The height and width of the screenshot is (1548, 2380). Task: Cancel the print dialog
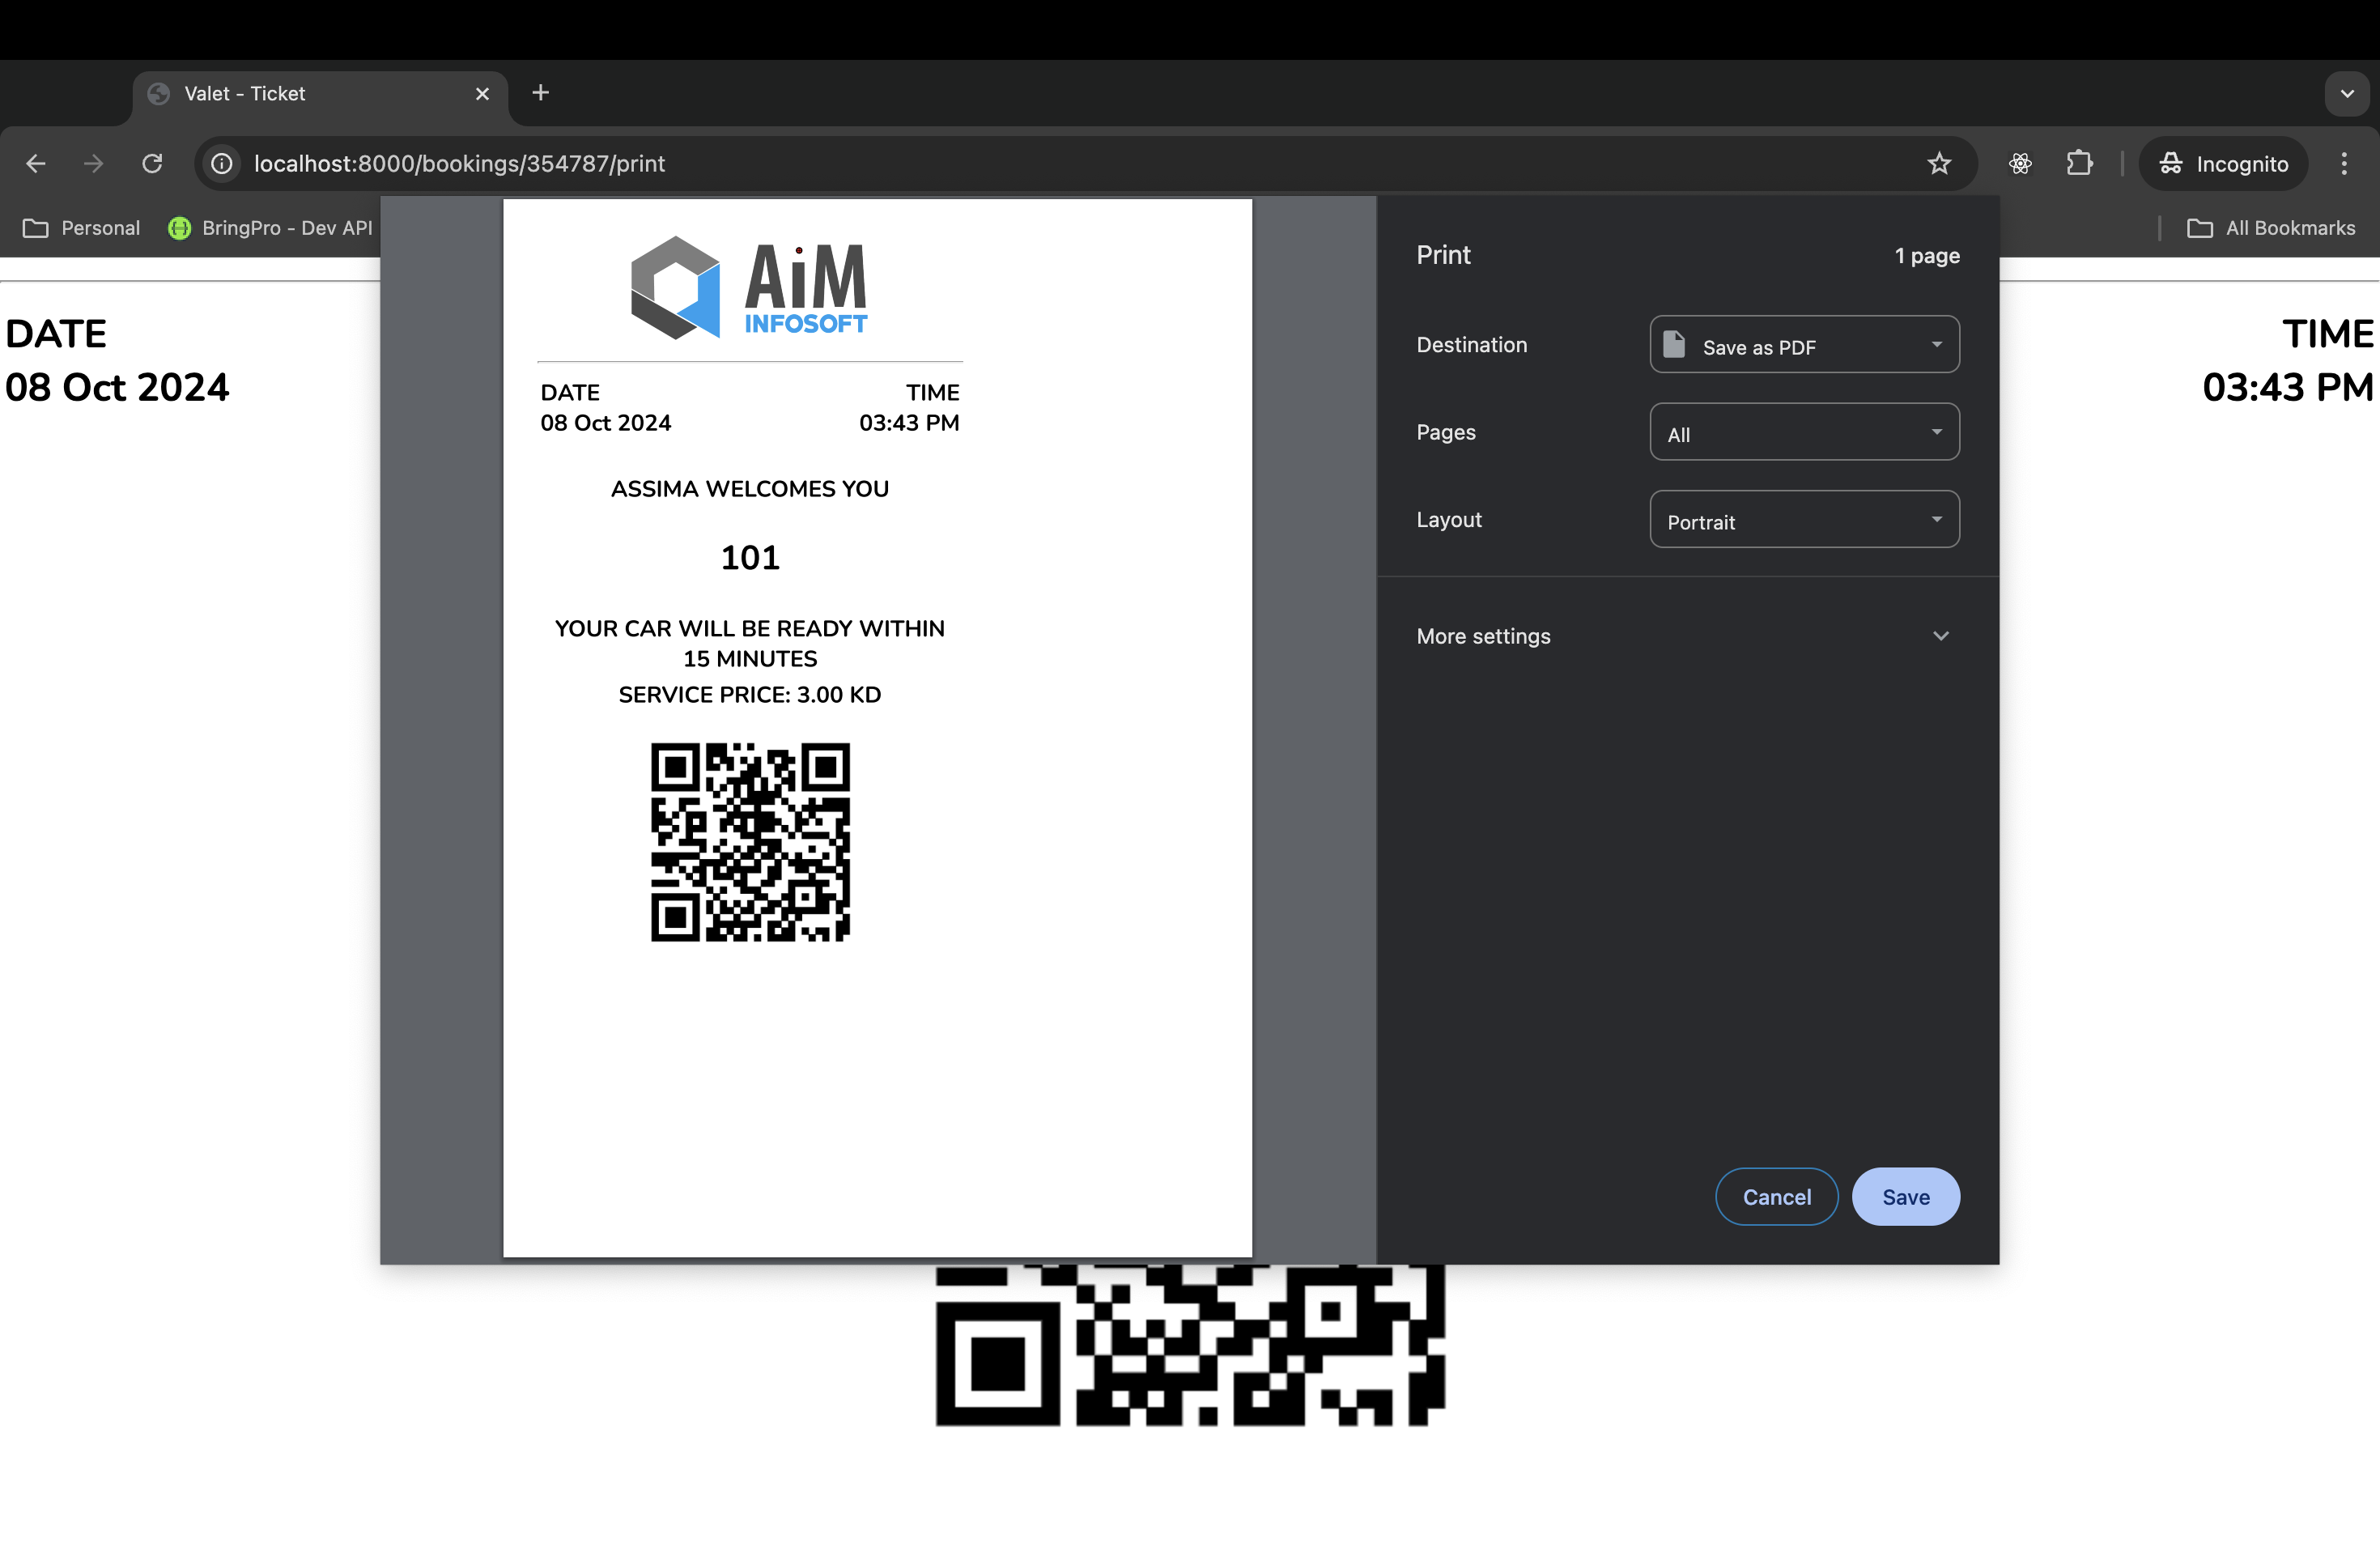[x=1776, y=1197]
